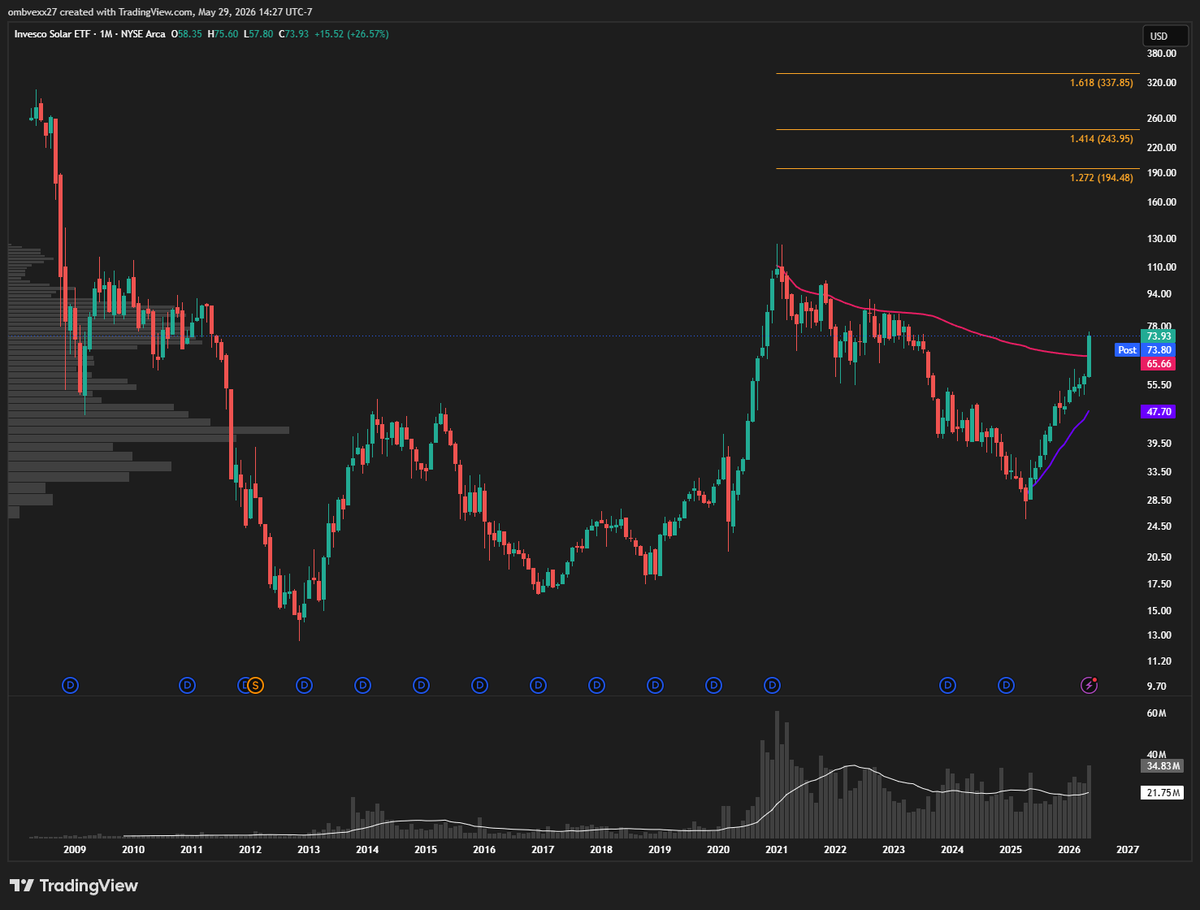1200x910 pixels.
Task: Click the dividend marker nearest the 2013 label
Action: tap(304, 685)
